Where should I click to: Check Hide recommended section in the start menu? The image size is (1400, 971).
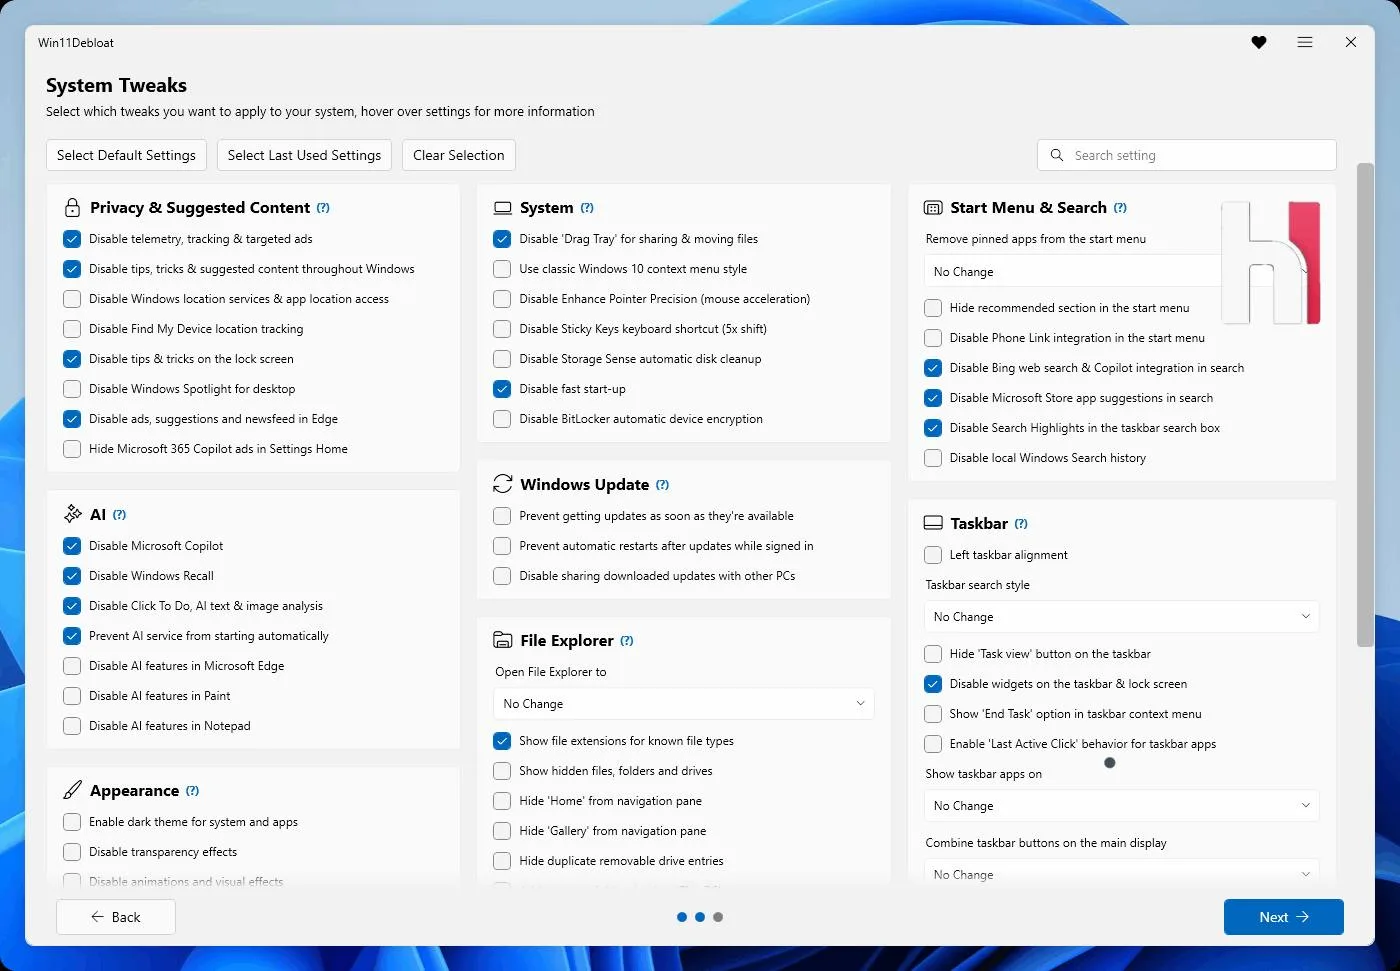tap(933, 308)
